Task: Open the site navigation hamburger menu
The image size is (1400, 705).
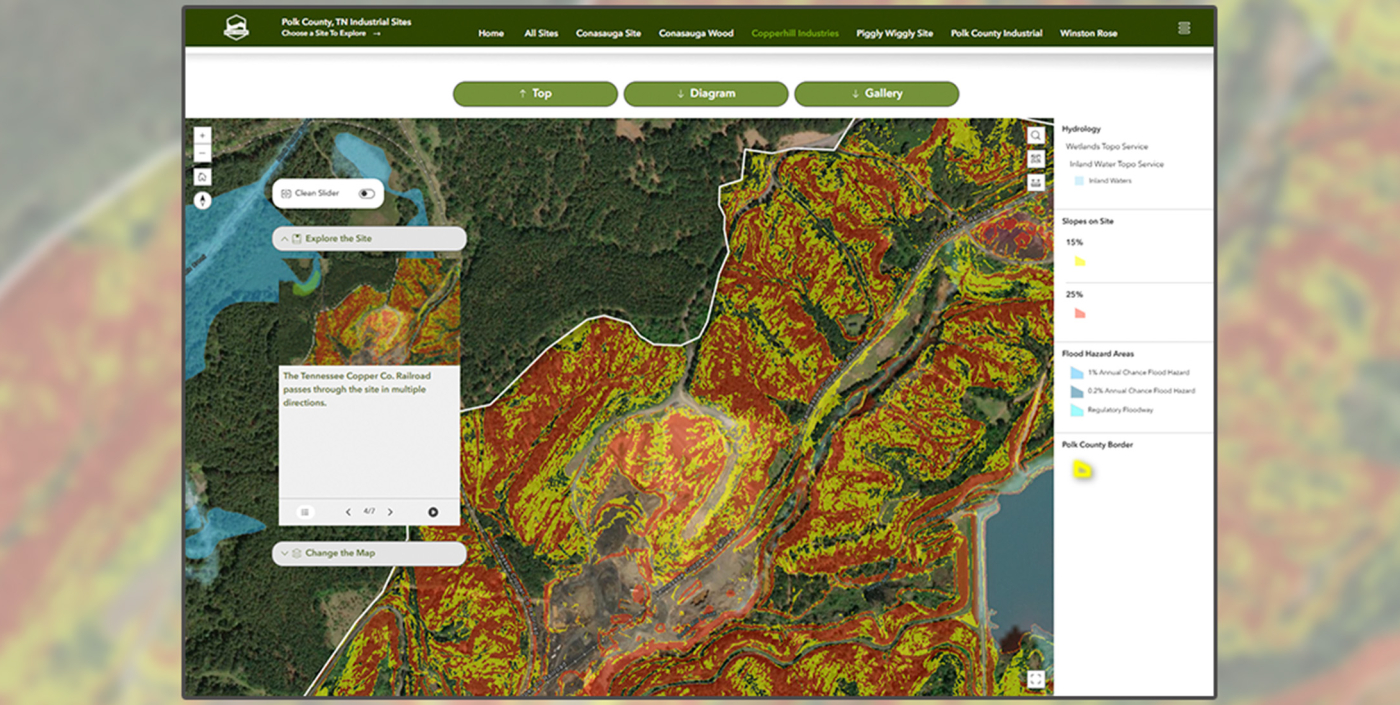Action: [1184, 28]
